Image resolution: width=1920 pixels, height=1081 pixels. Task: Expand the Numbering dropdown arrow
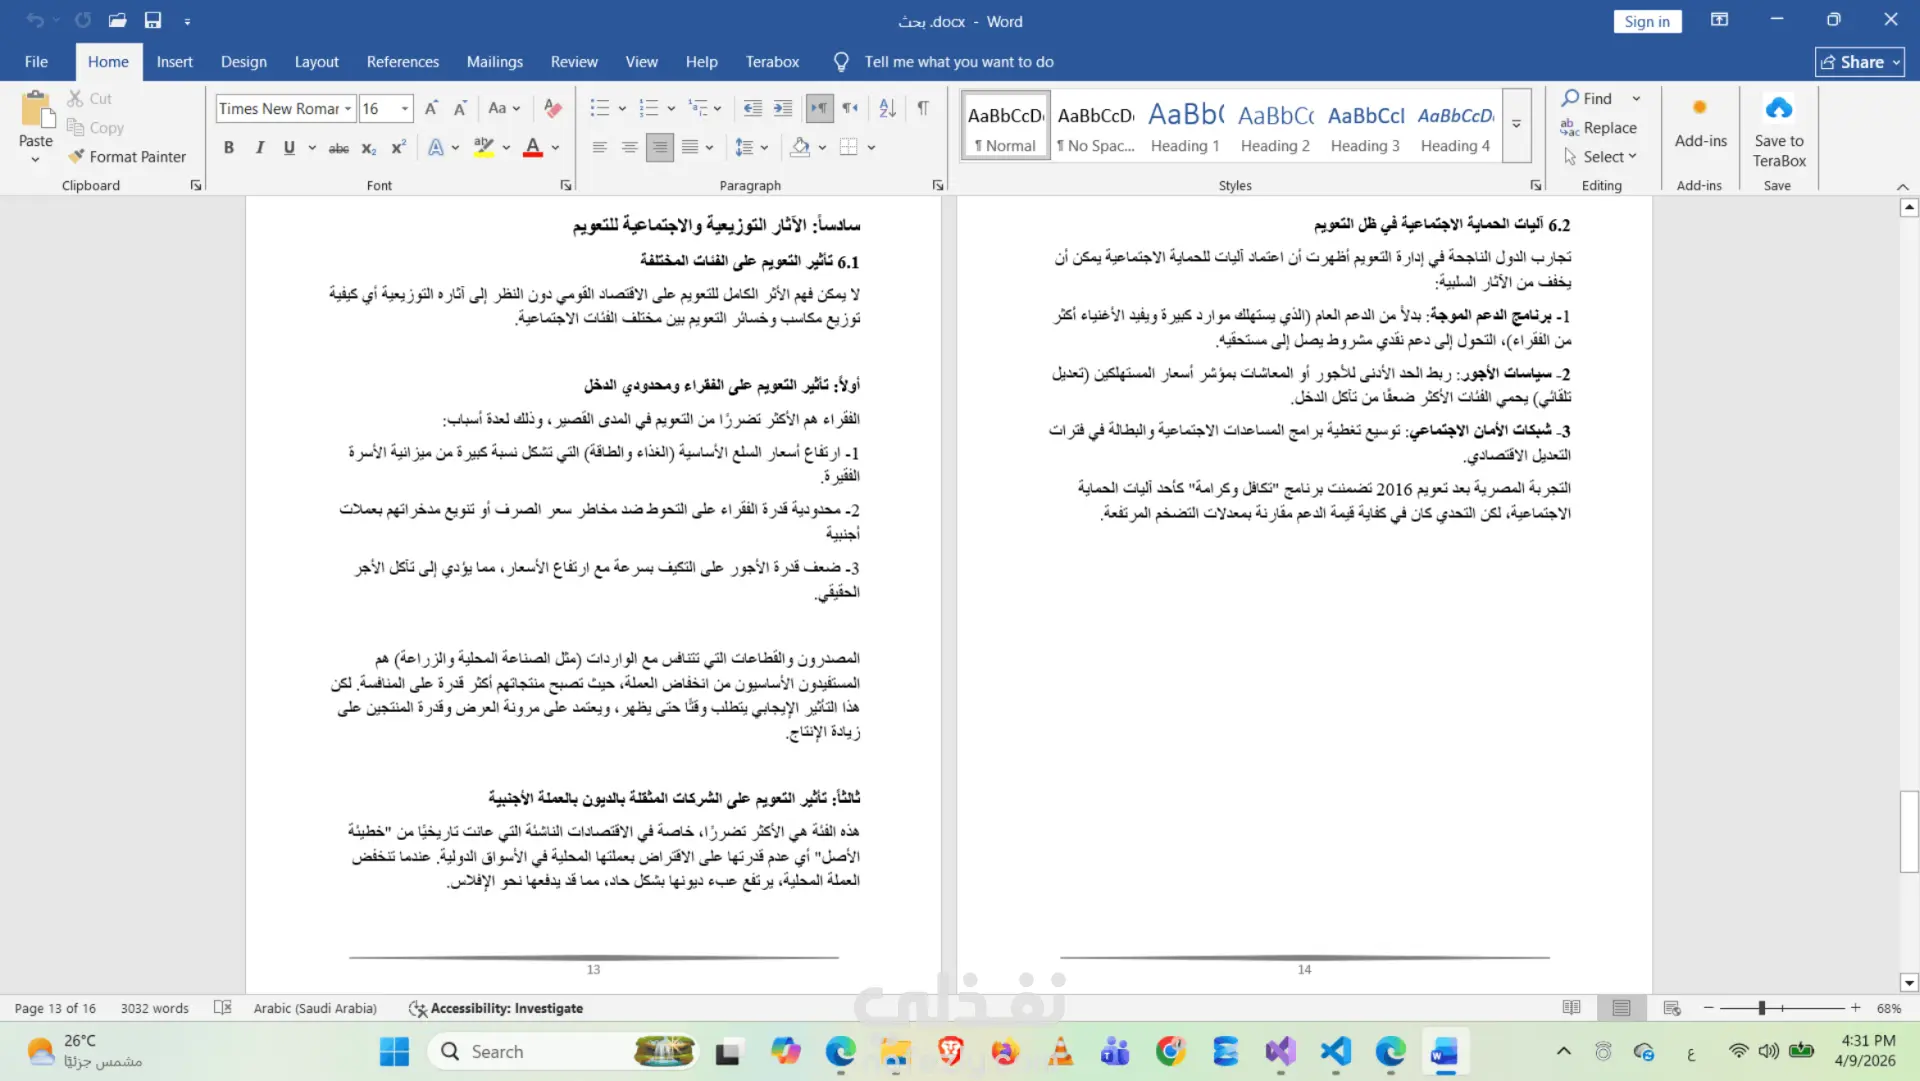pyautogui.click(x=671, y=108)
